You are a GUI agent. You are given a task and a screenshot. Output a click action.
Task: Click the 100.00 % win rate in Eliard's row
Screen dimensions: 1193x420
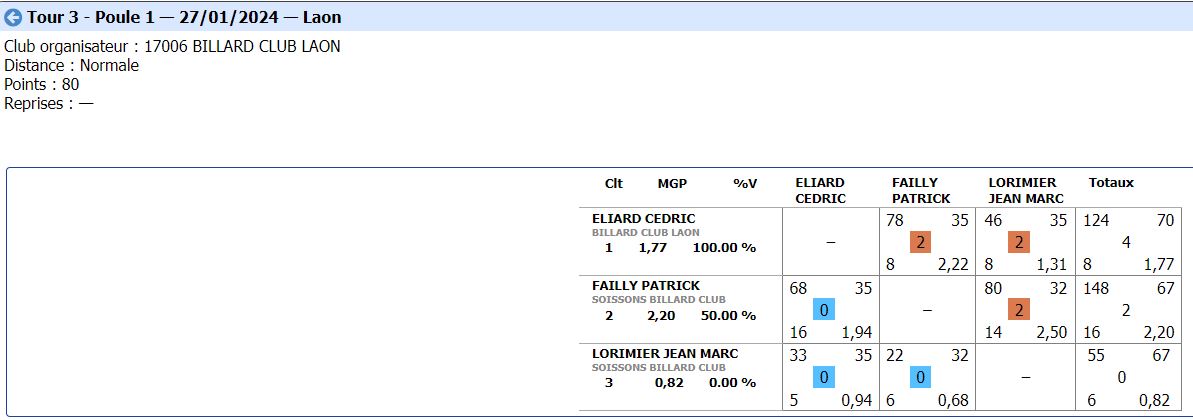(x=727, y=248)
